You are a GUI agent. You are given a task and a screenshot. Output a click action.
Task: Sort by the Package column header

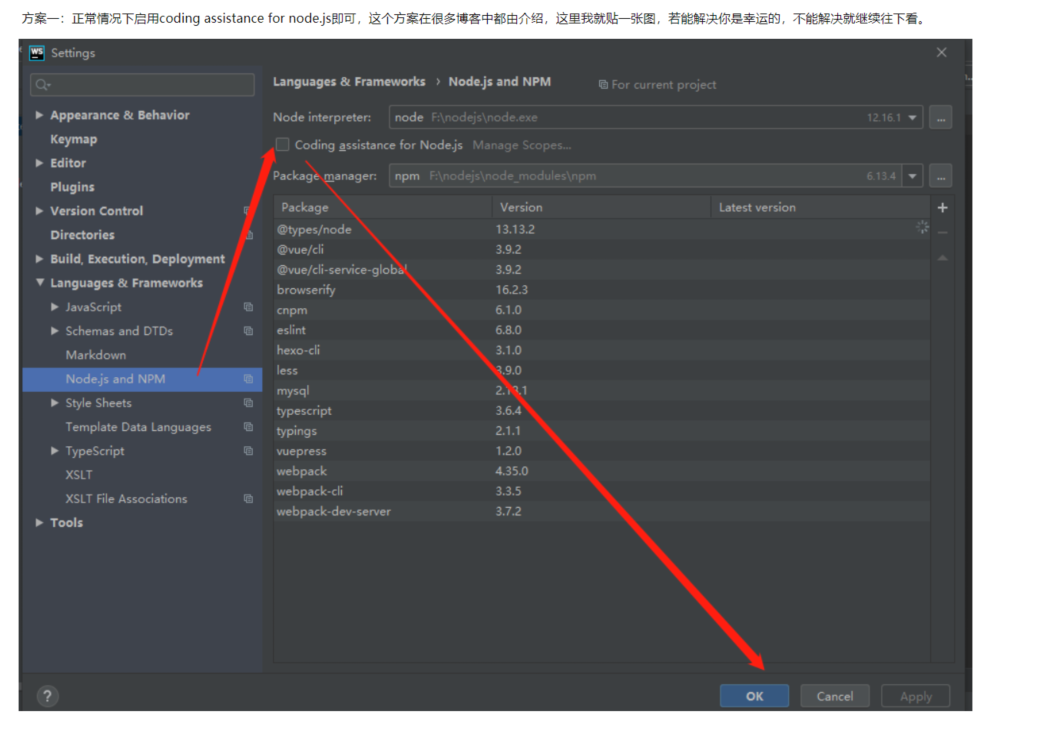pos(382,207)
